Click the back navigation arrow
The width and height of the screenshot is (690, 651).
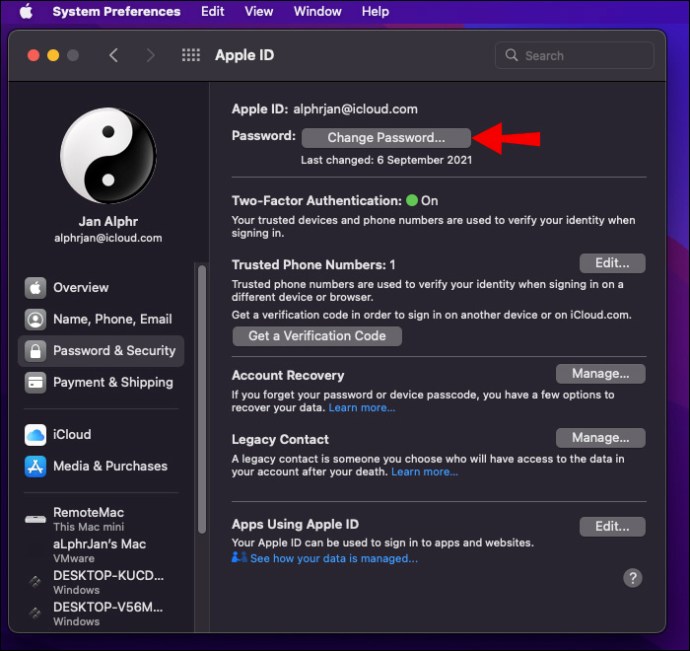(113, 56)
